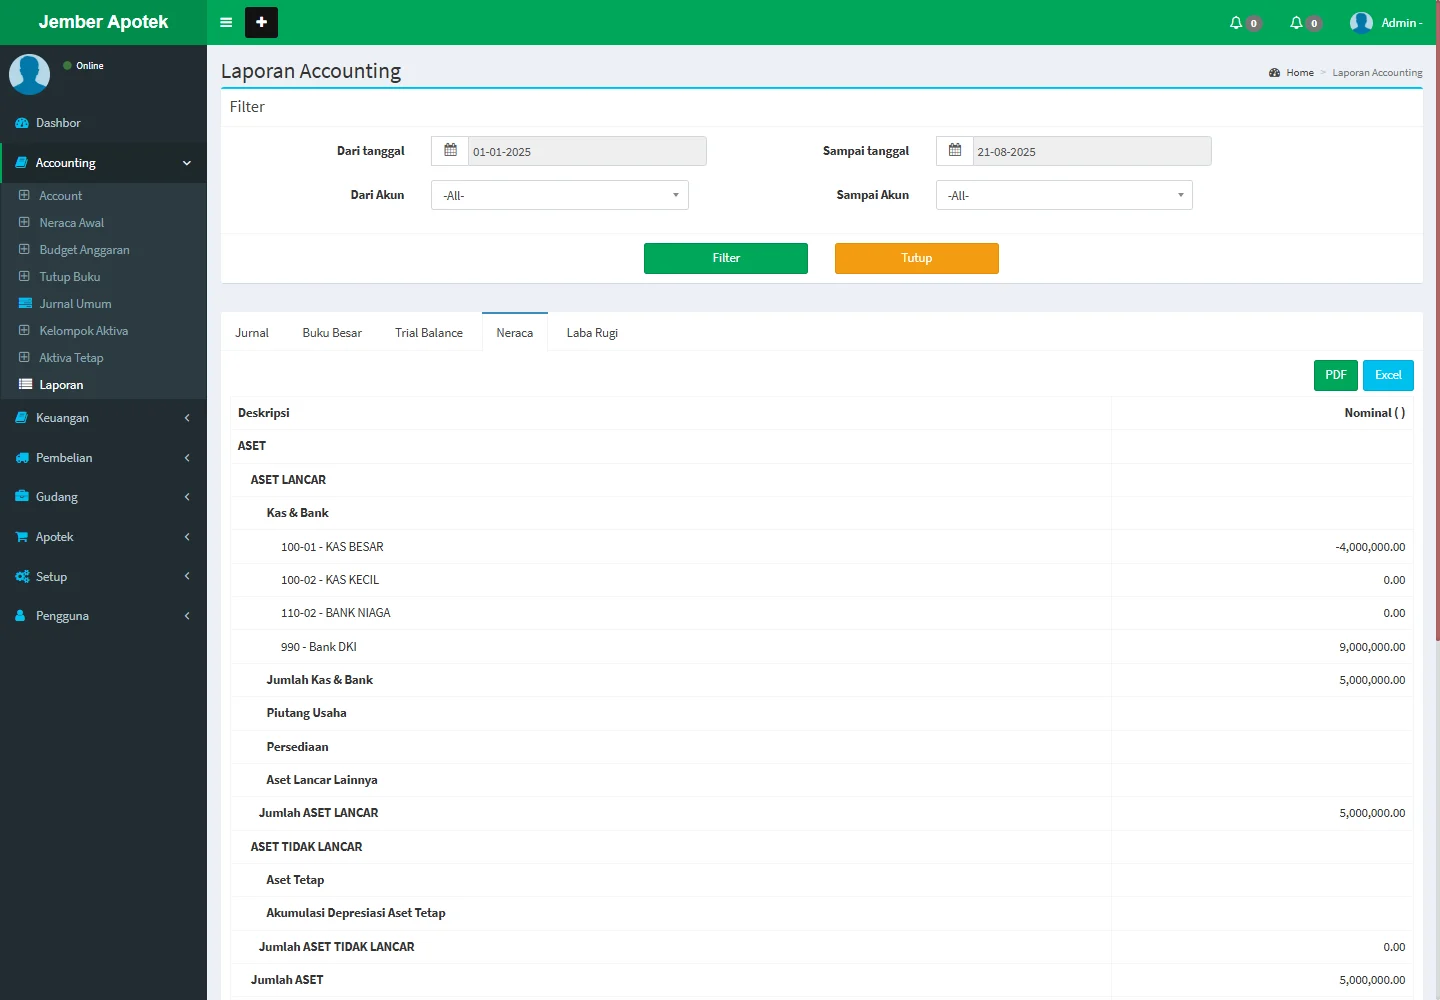Click the Admin user avatar icon
This screenshot has height=1000, width=1440.
click(x=1361, y=23)
